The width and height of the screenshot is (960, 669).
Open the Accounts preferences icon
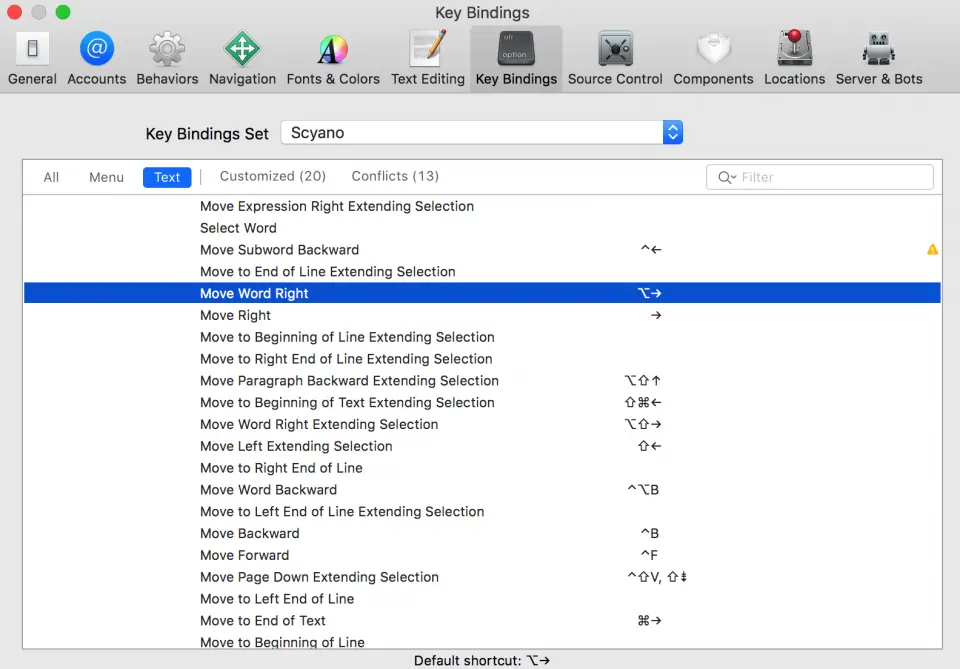[x=97, y=48]
